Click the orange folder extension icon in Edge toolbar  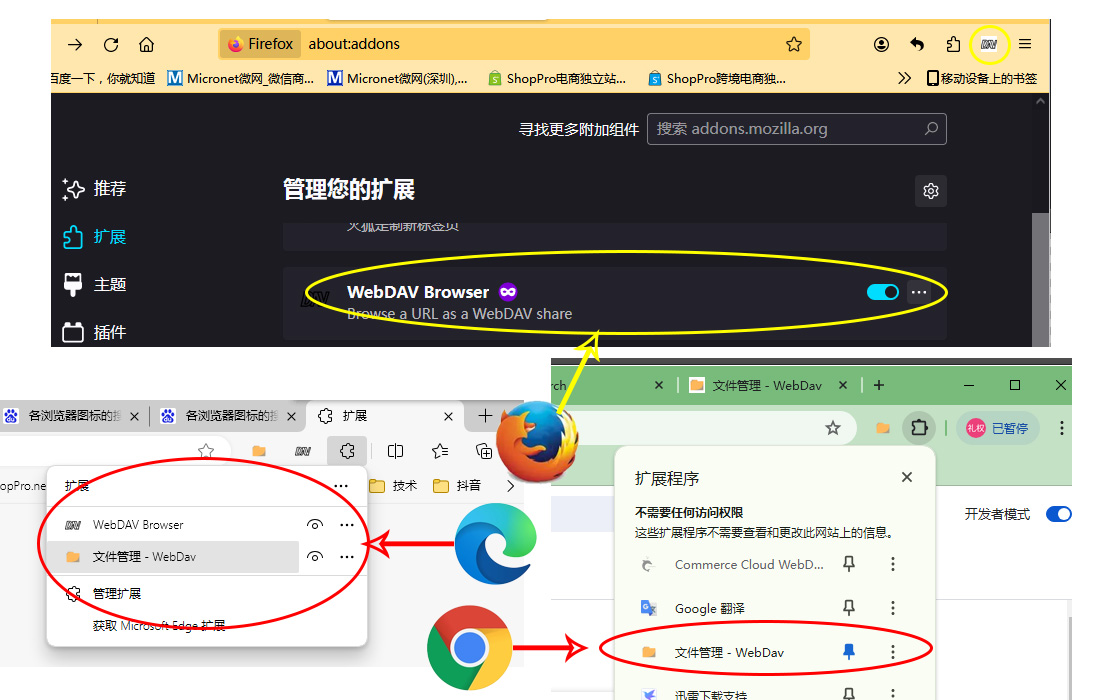[x=259, y=451]
